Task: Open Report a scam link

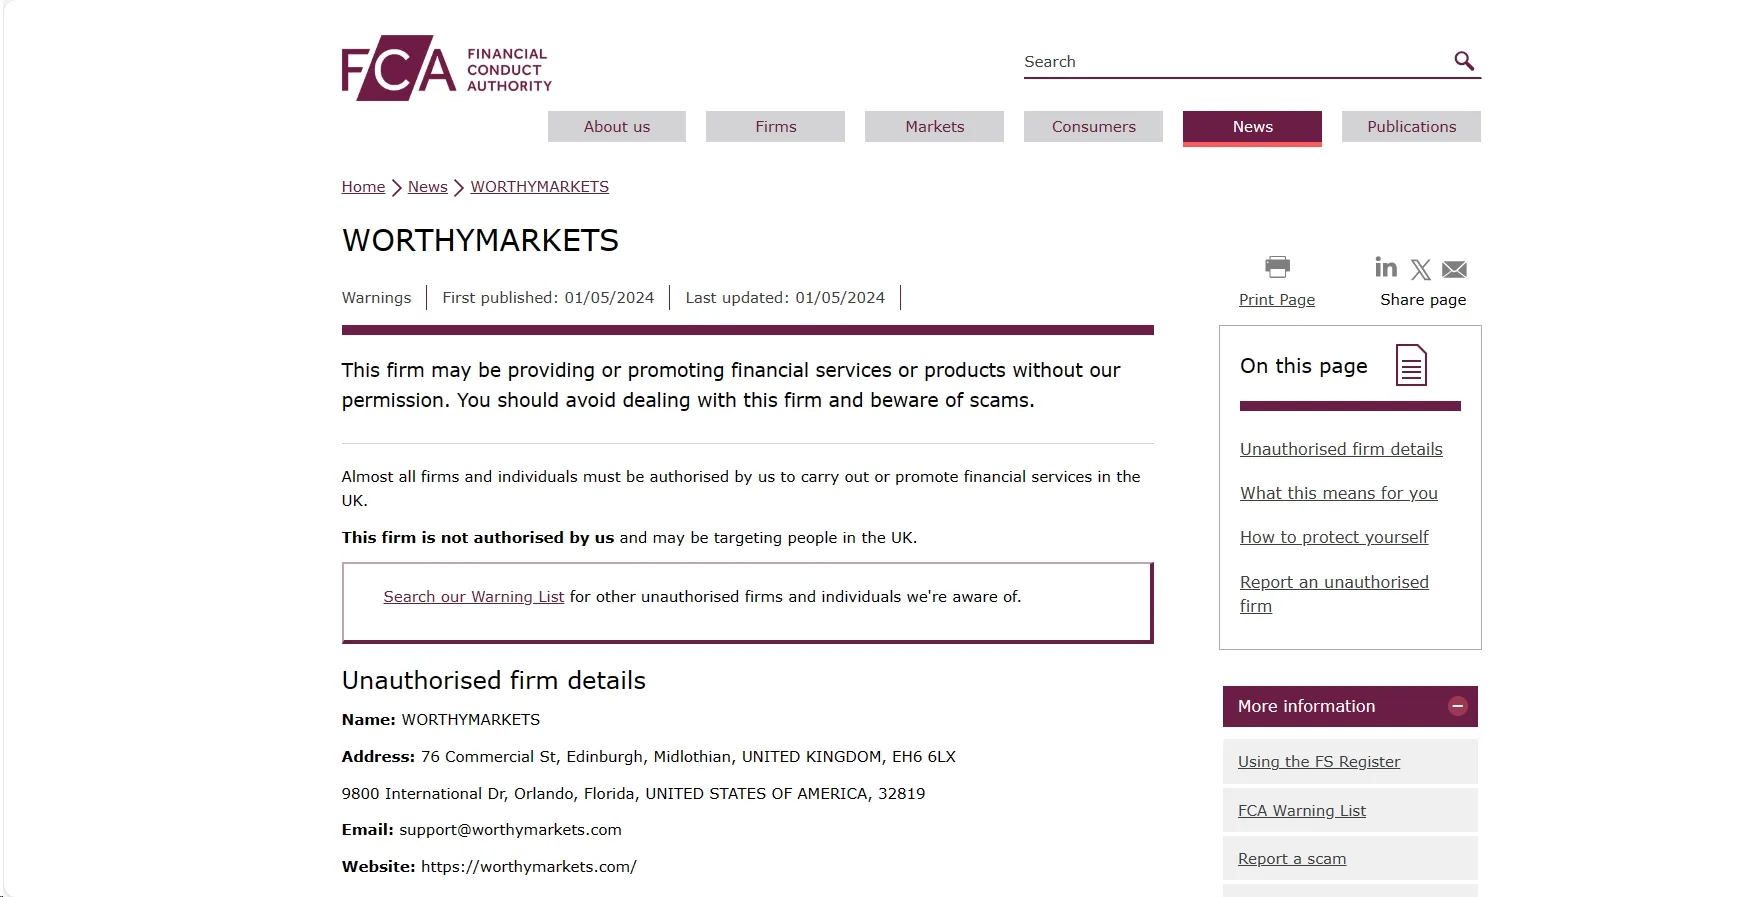Action: [x=1292, y=859]
